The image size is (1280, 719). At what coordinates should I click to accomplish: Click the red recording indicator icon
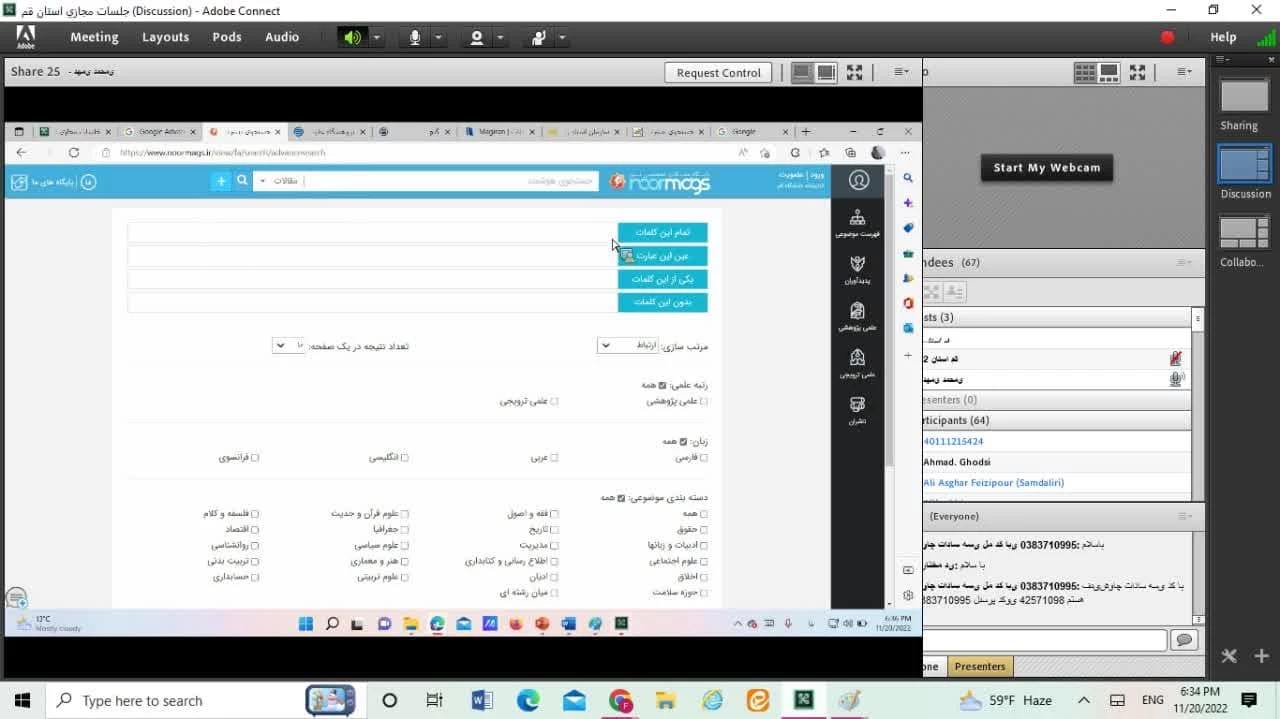(x=1167, y=37)
